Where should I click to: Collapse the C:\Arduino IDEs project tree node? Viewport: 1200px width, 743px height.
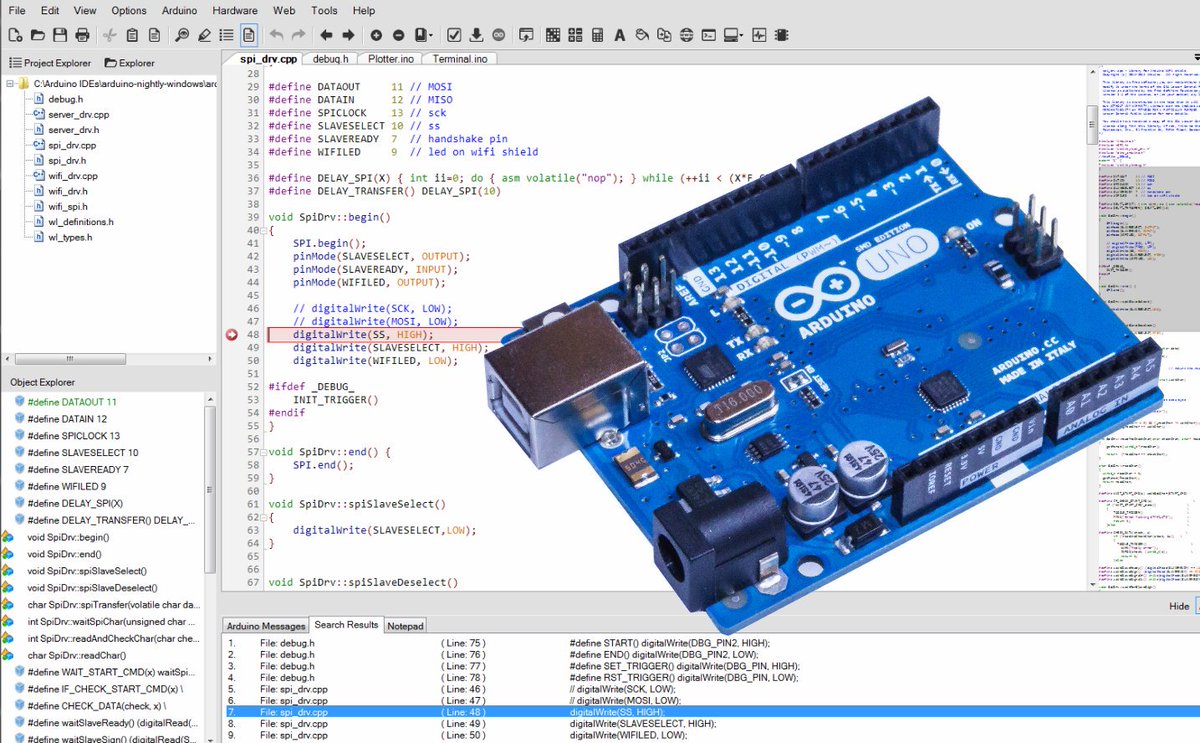coord(10,85)
